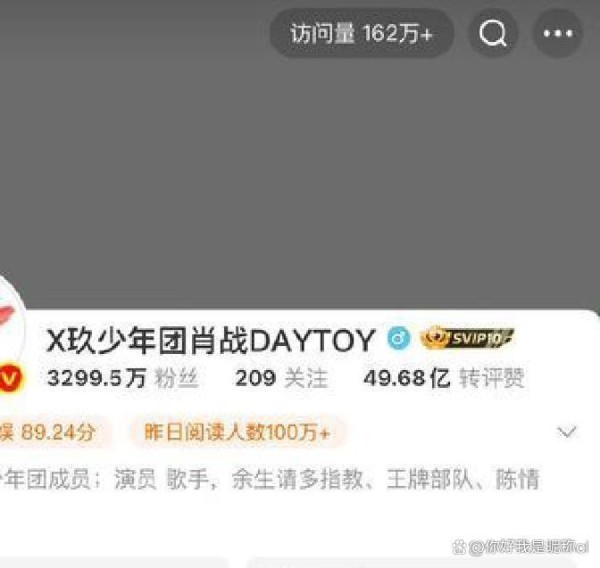Open the three-dot more options menu
Screen dimensions: 600x568
coord(558,33)
